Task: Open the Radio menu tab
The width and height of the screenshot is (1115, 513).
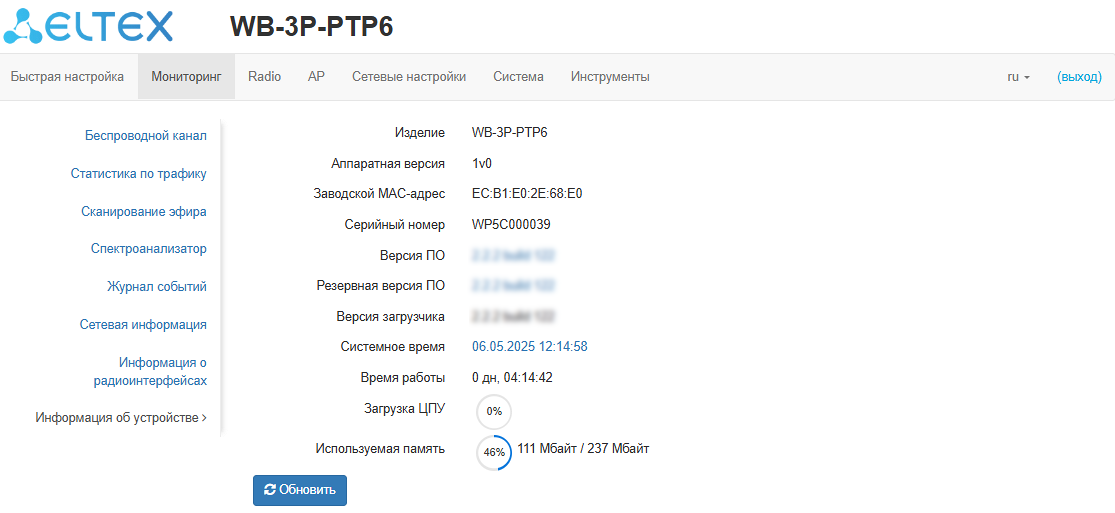Action: pyautogui.click(x=265, y=77)
